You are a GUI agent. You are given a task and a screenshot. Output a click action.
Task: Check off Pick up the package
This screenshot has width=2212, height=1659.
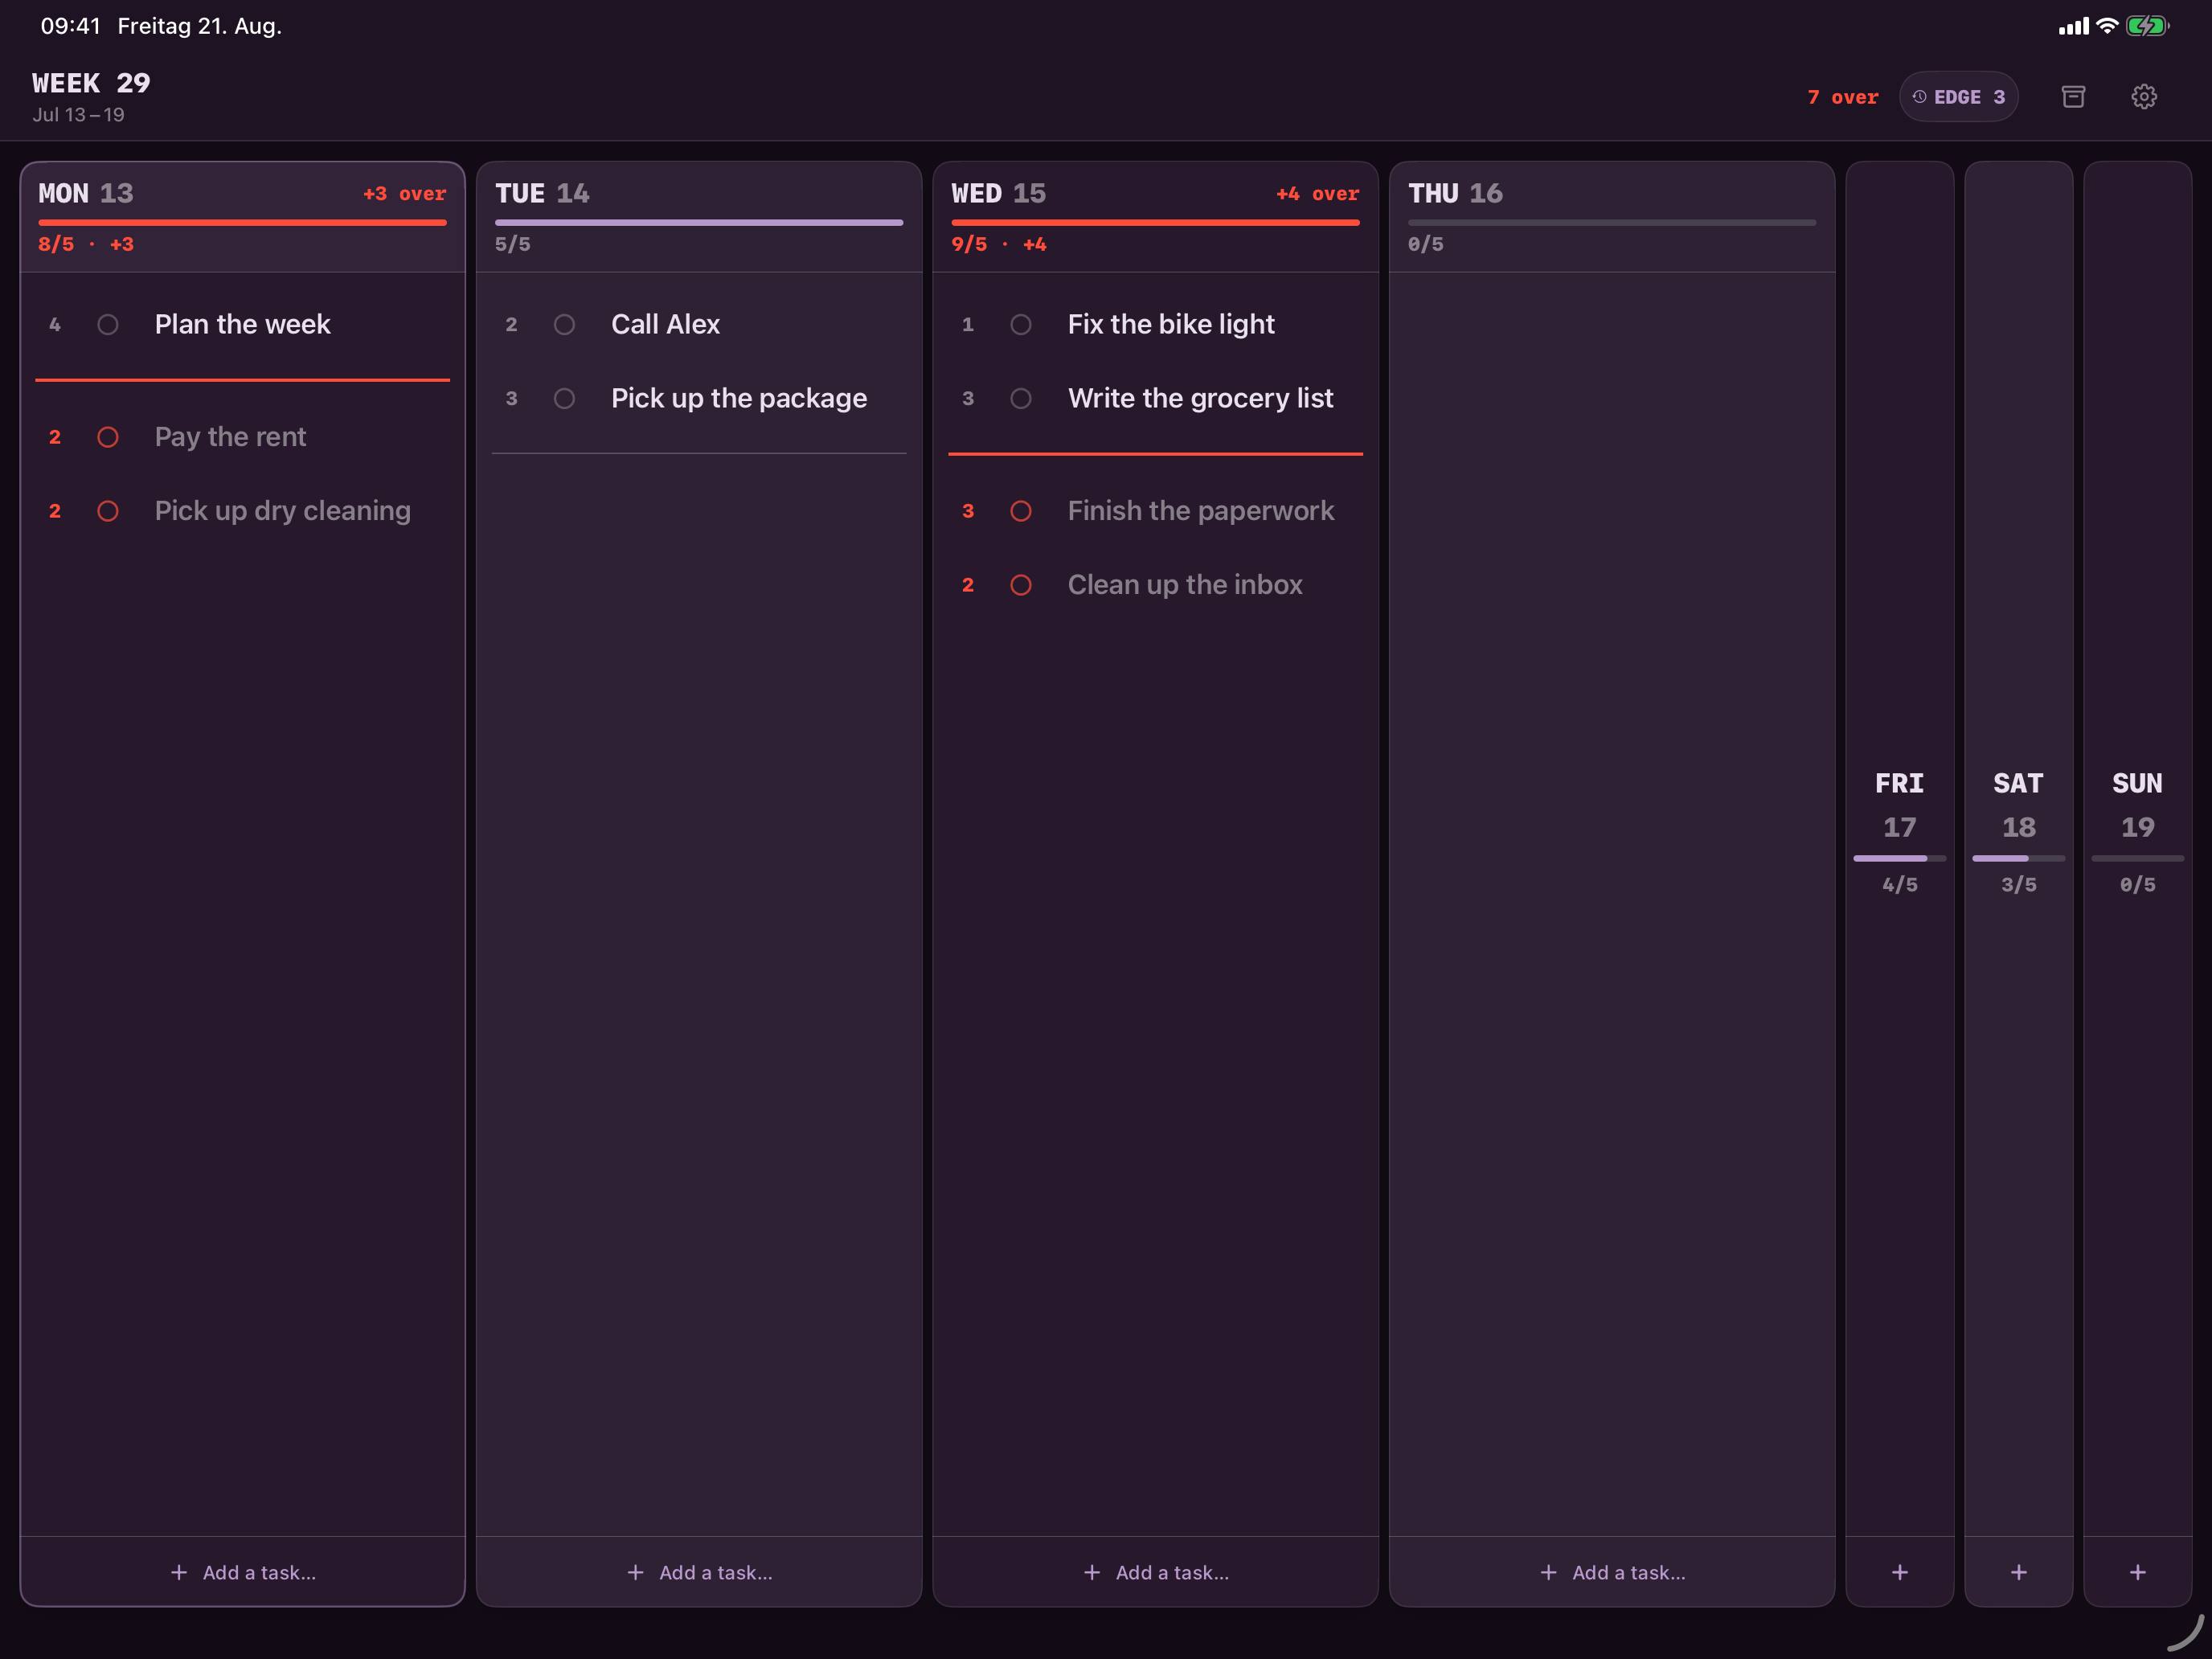[x=564, y=399]
